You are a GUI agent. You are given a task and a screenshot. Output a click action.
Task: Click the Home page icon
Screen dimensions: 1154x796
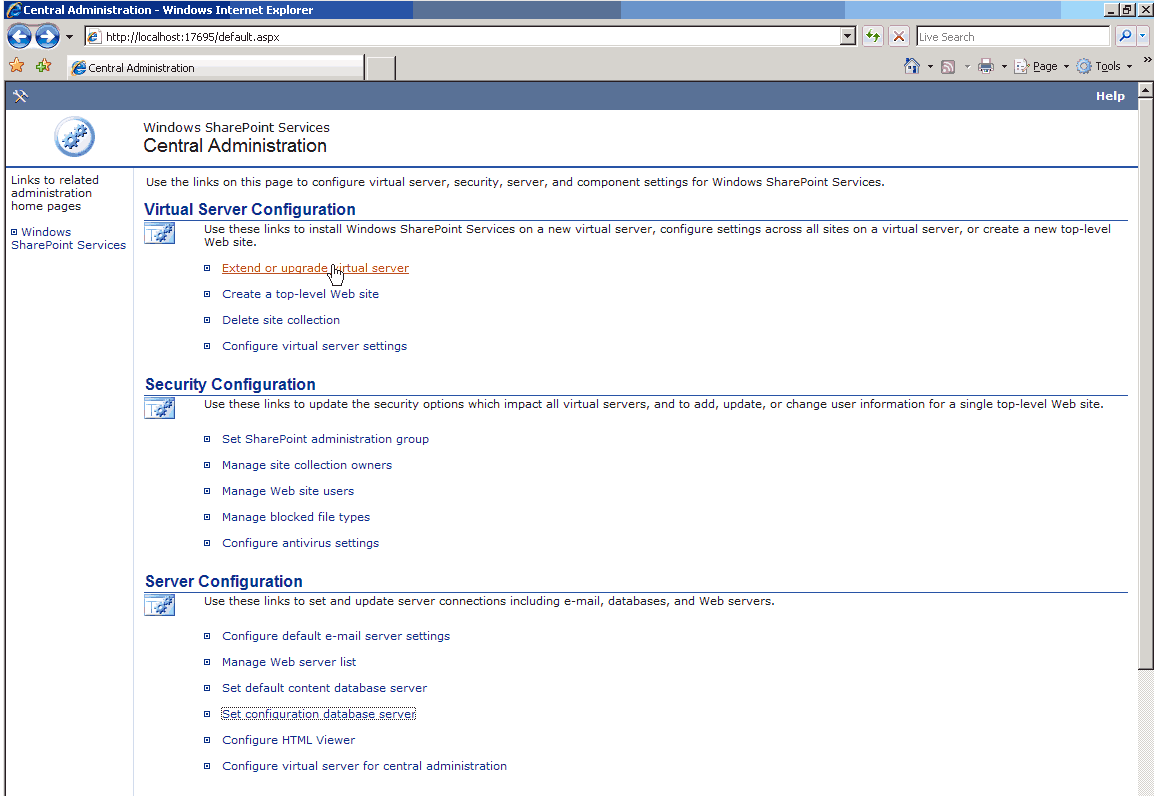912,66
